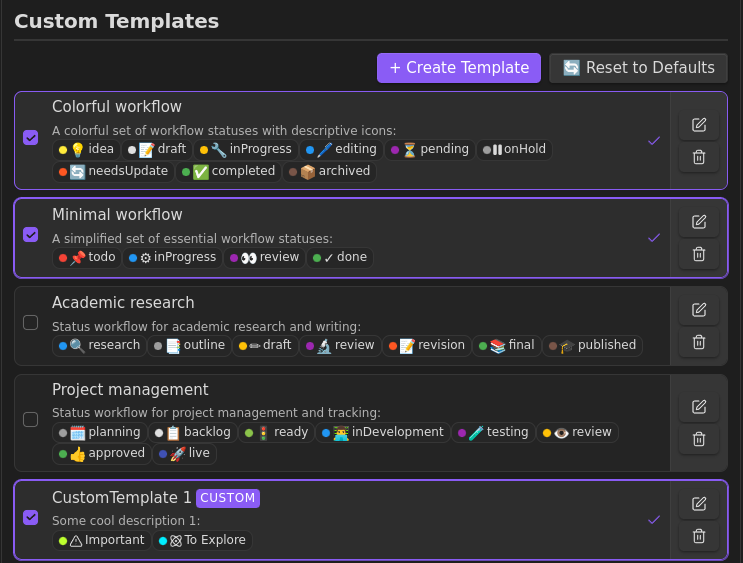Edit the Project management template
Image resolution: width=743 pixels, height=563 pixels.
(699, 407)
